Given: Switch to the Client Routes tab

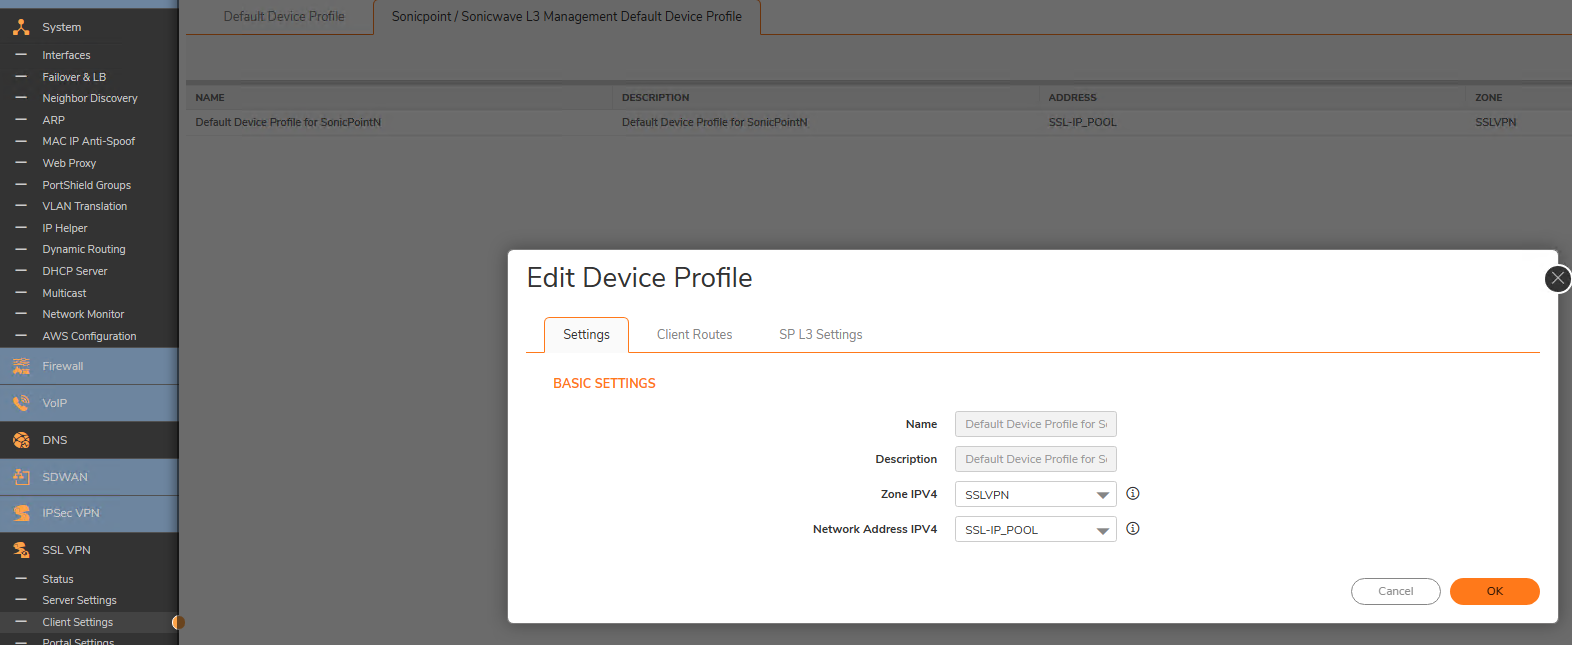Looking at the screenshot, I should click(x=694, y=335).
